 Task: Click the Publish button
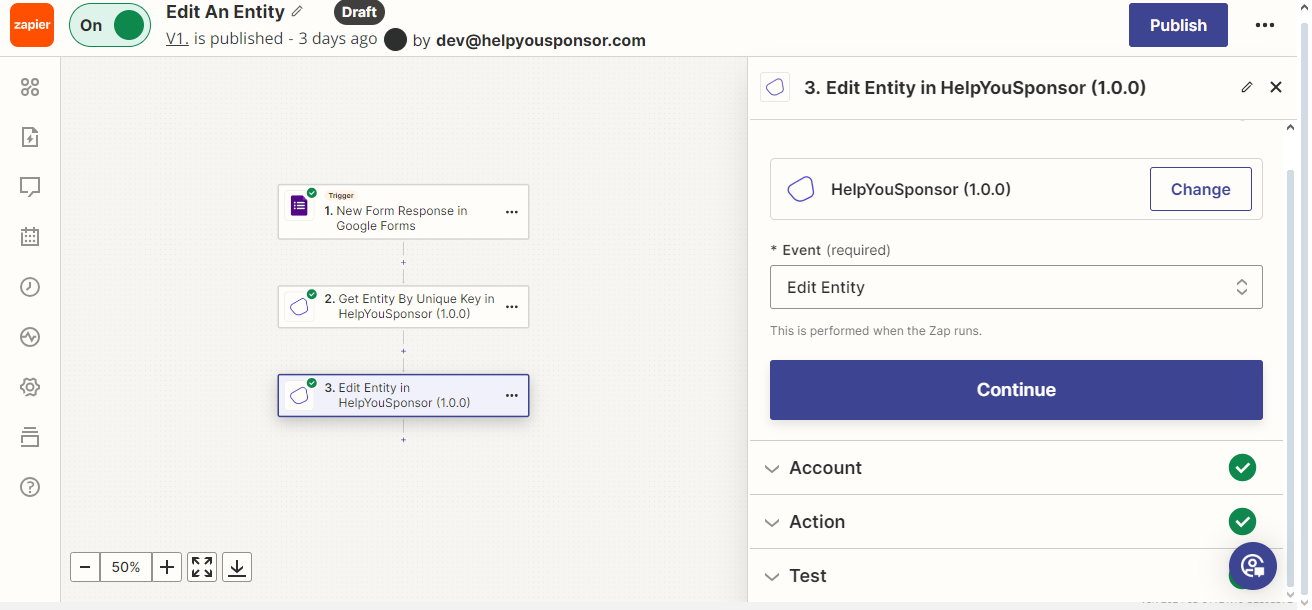click(x=1178, y=25)
